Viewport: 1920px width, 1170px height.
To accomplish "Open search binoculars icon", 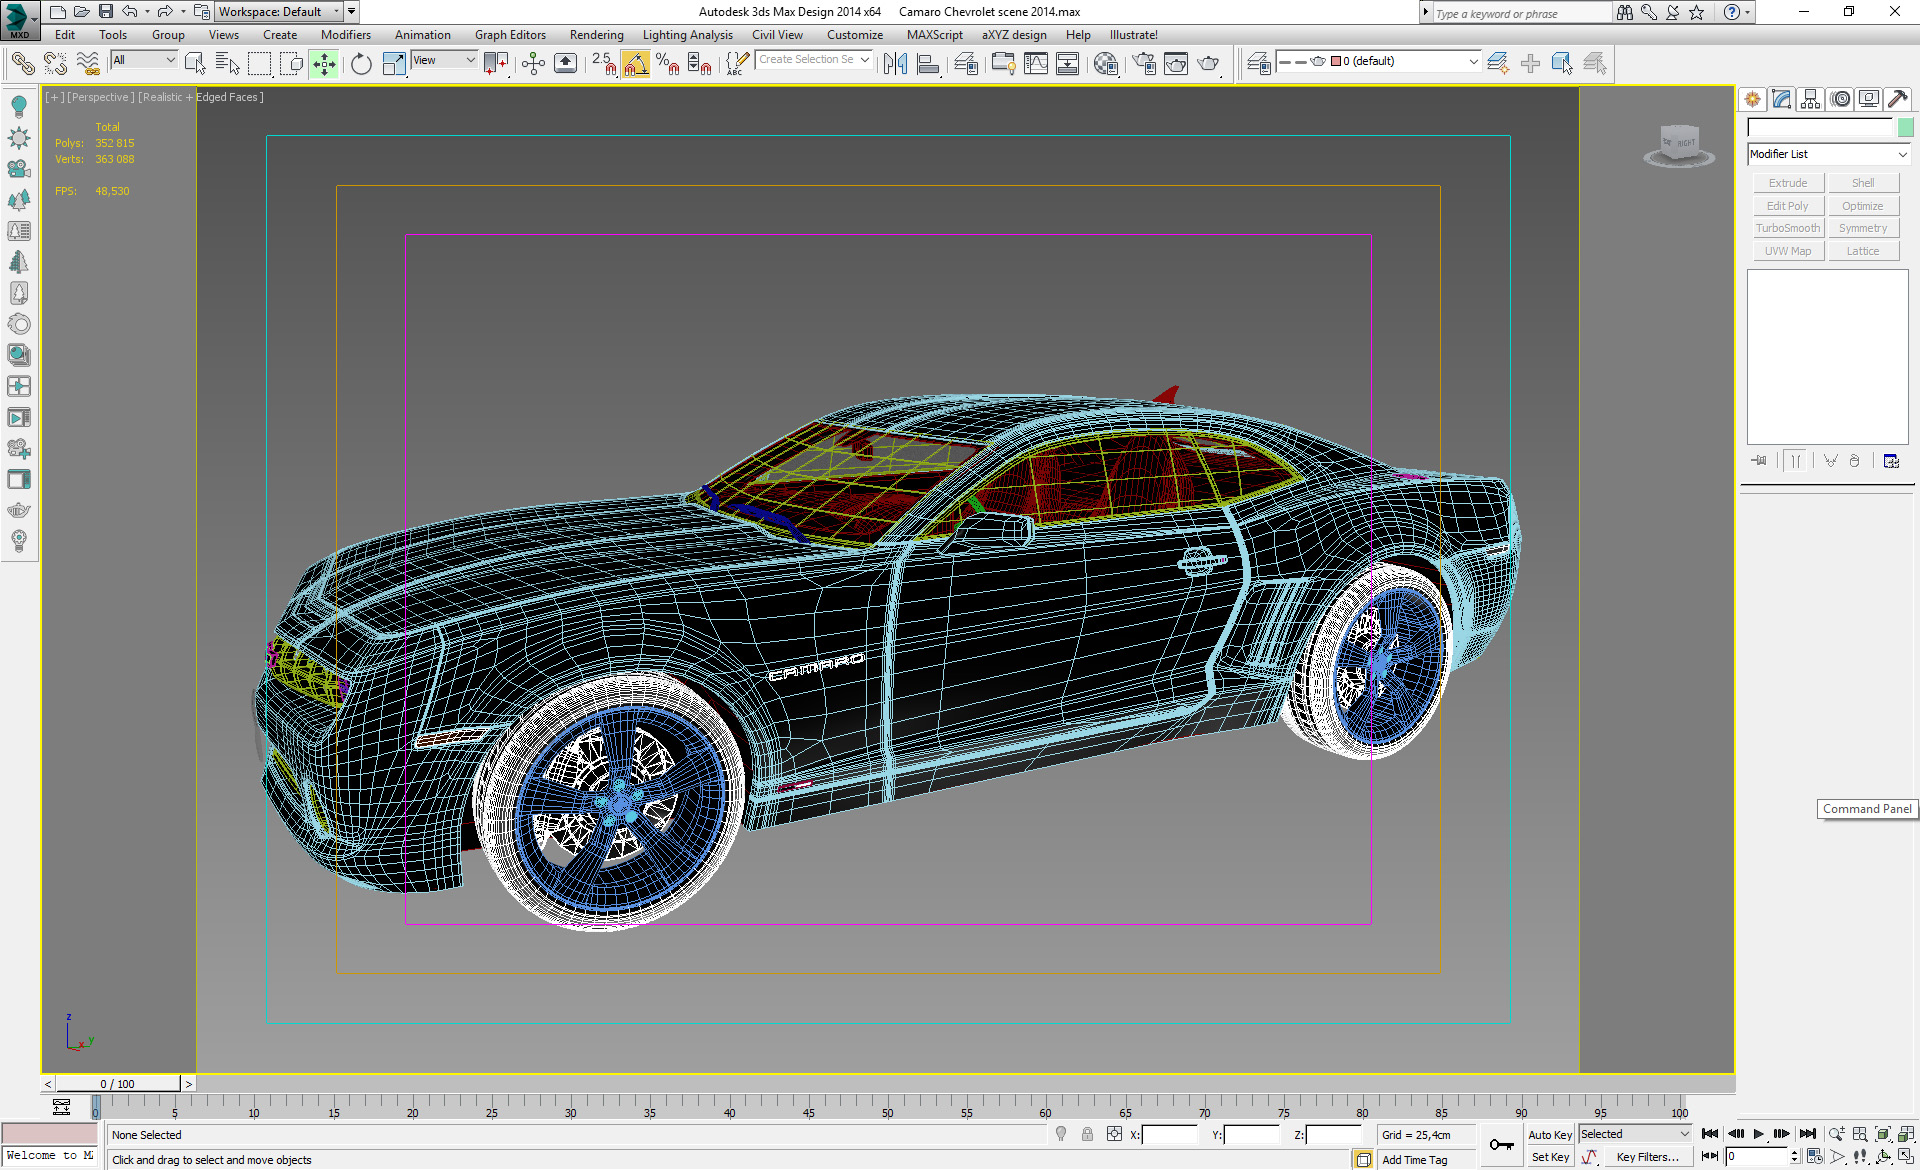I will 1625,12.
